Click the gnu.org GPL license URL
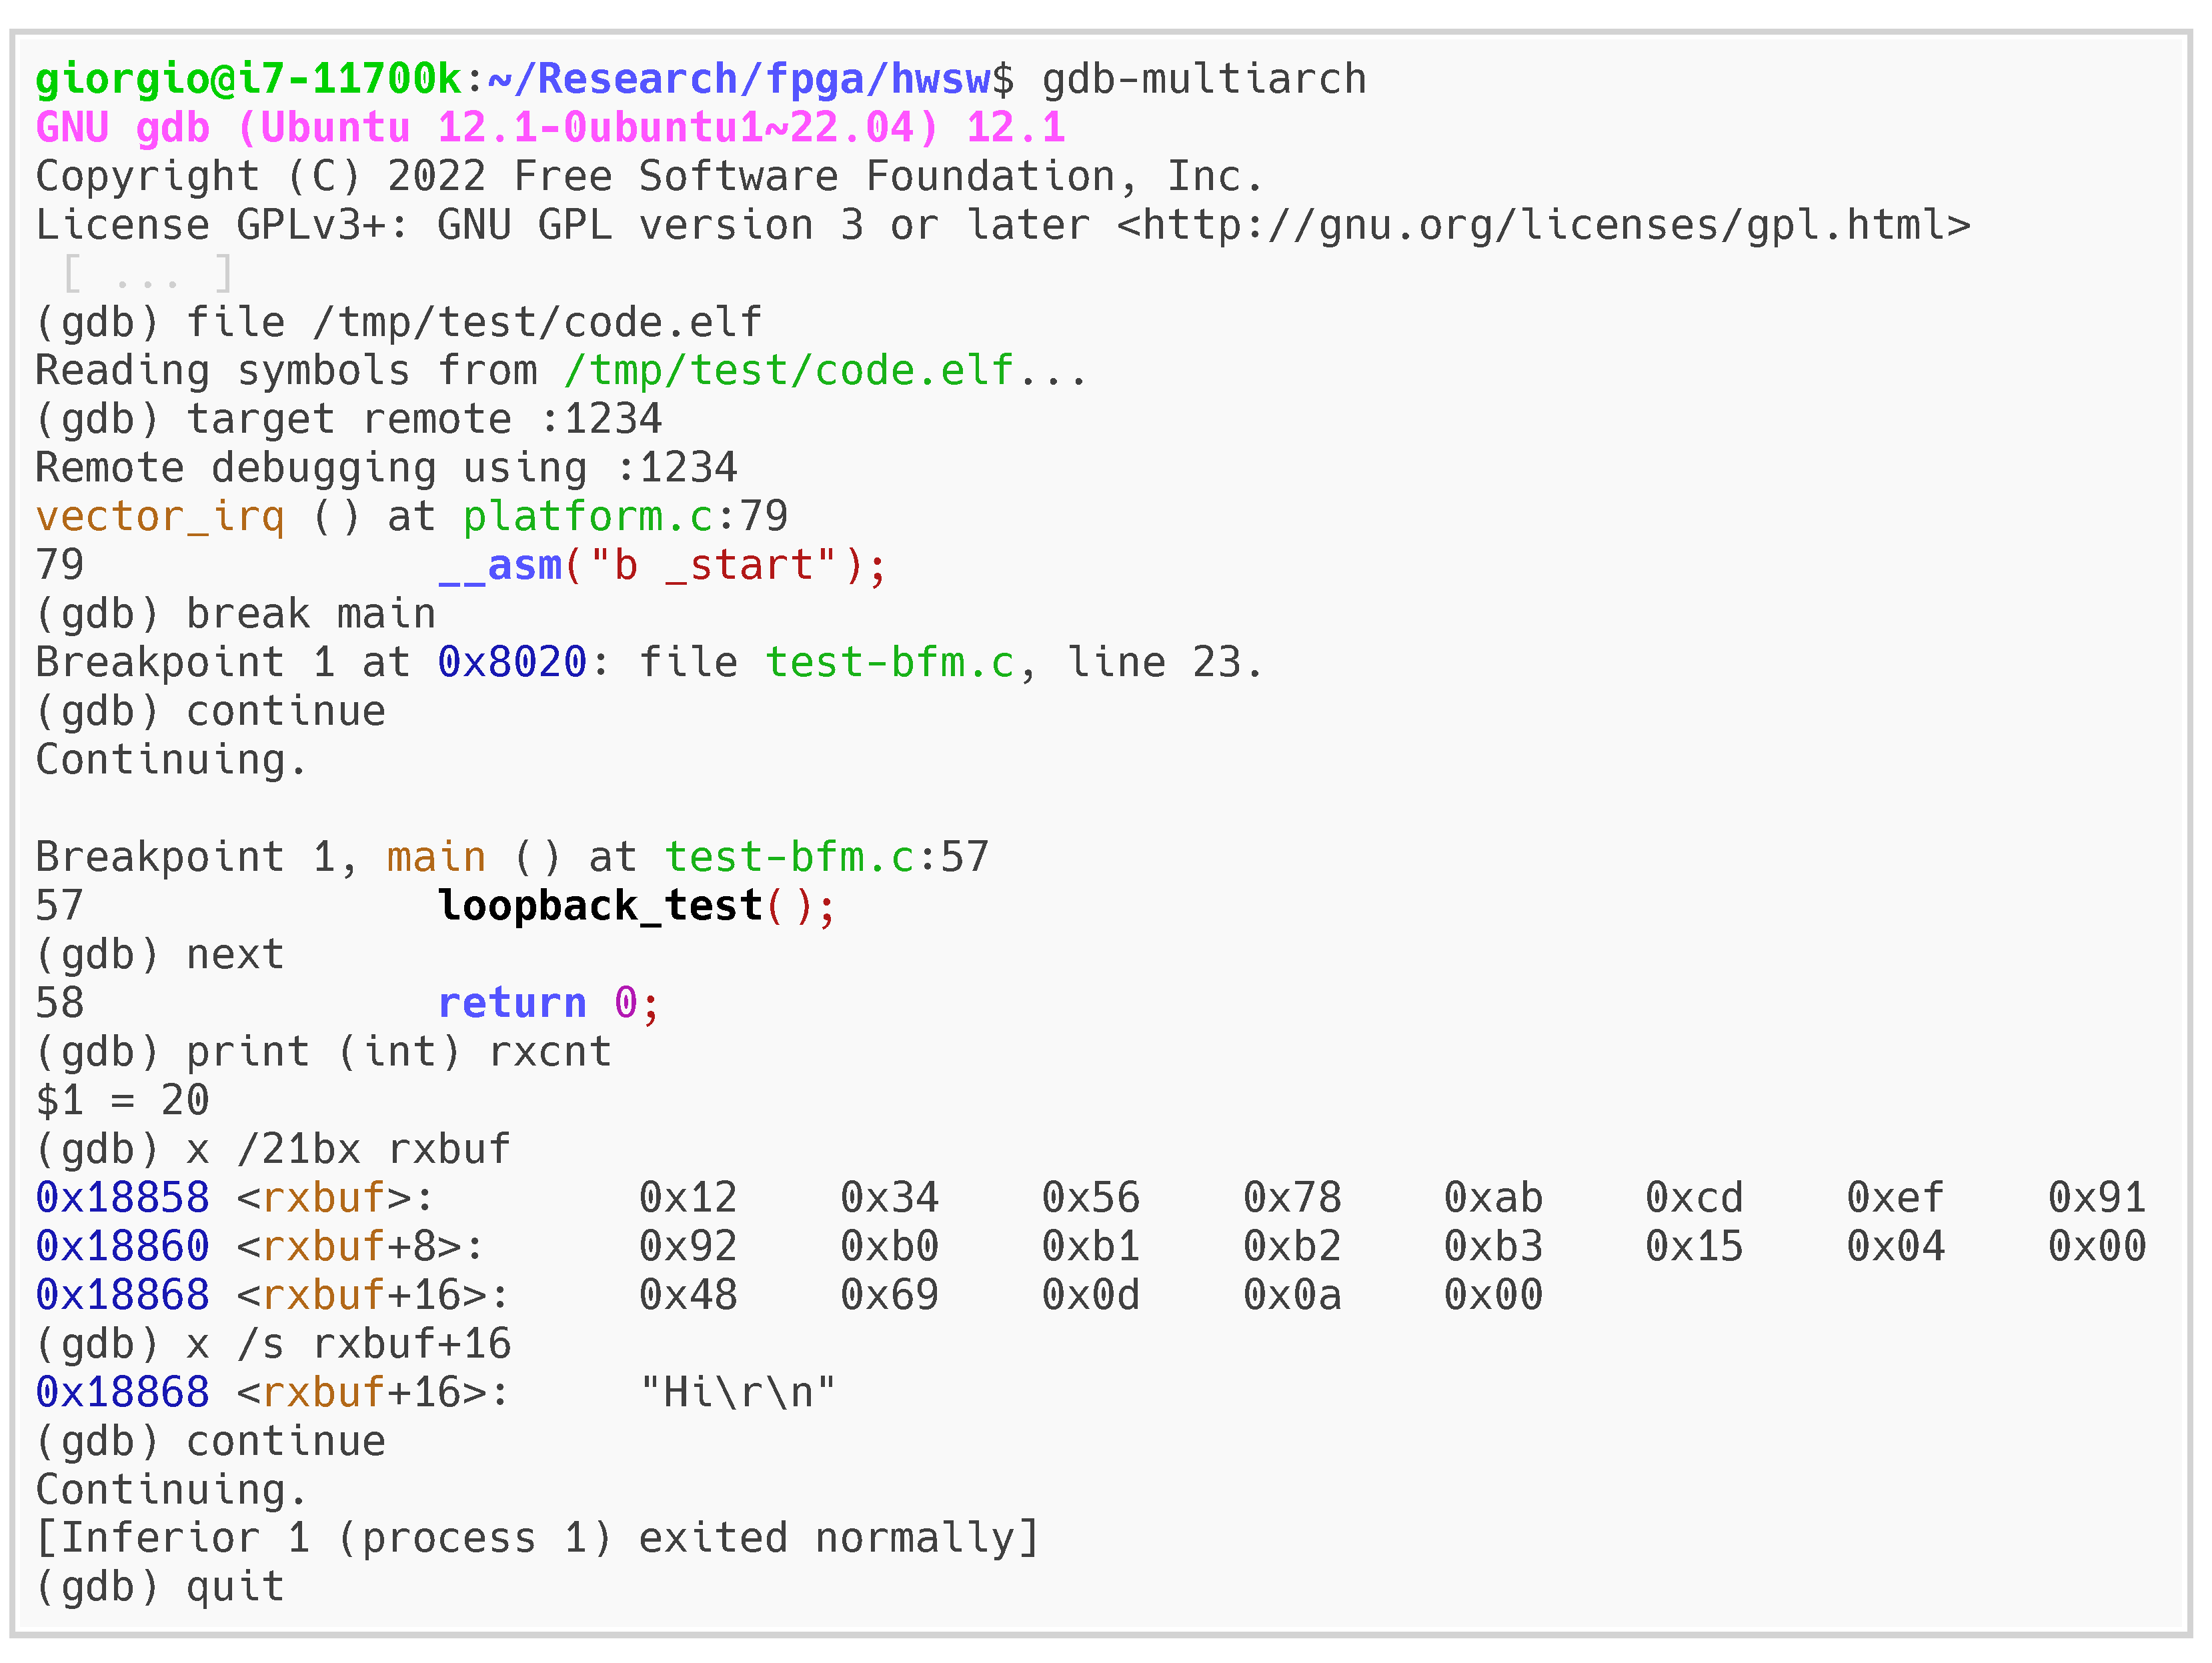This screenshot has height=1663, width=2212. tap(1543, 225)
